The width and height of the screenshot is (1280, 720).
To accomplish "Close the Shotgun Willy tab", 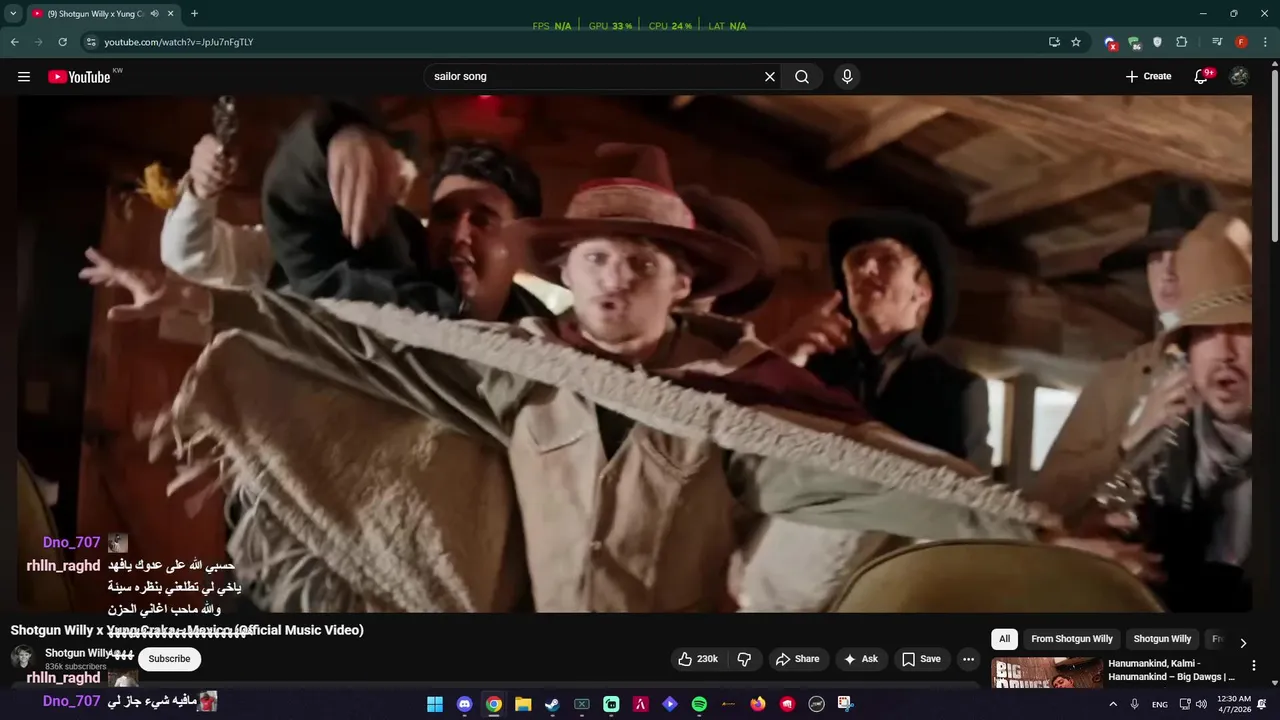I will (x=171, y=14).
